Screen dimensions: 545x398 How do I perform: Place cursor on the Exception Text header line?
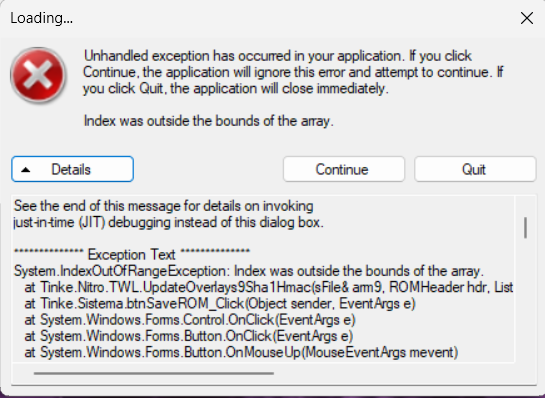pyautogui.click(x=132, y=255)
